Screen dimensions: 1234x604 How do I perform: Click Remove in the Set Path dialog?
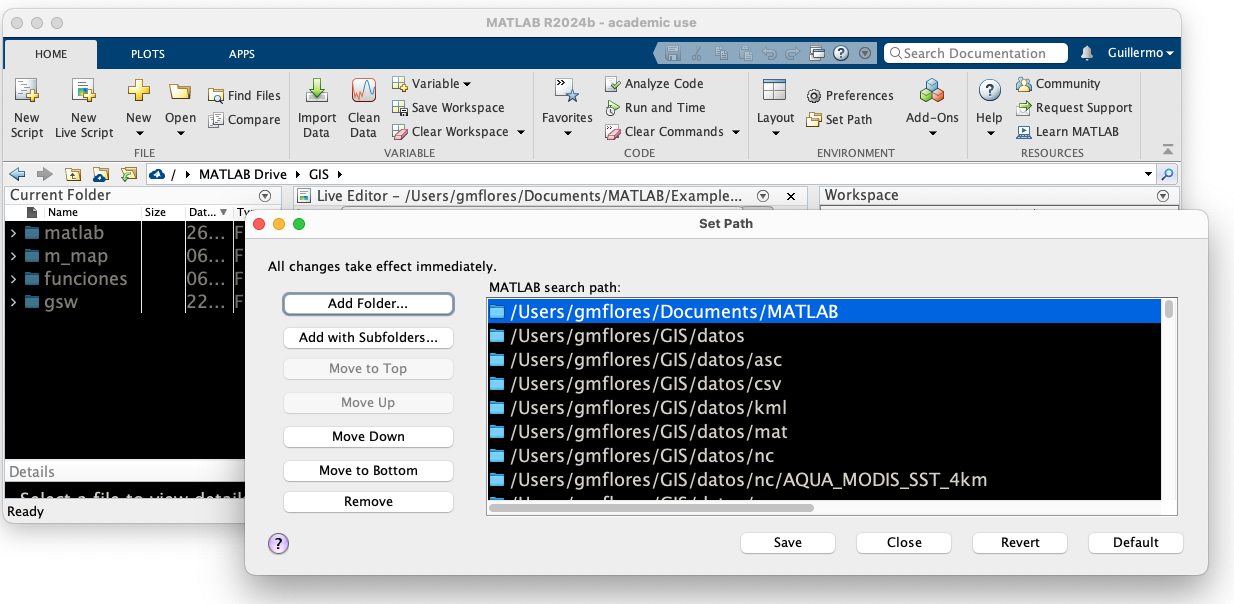click(x=368, y=502)
